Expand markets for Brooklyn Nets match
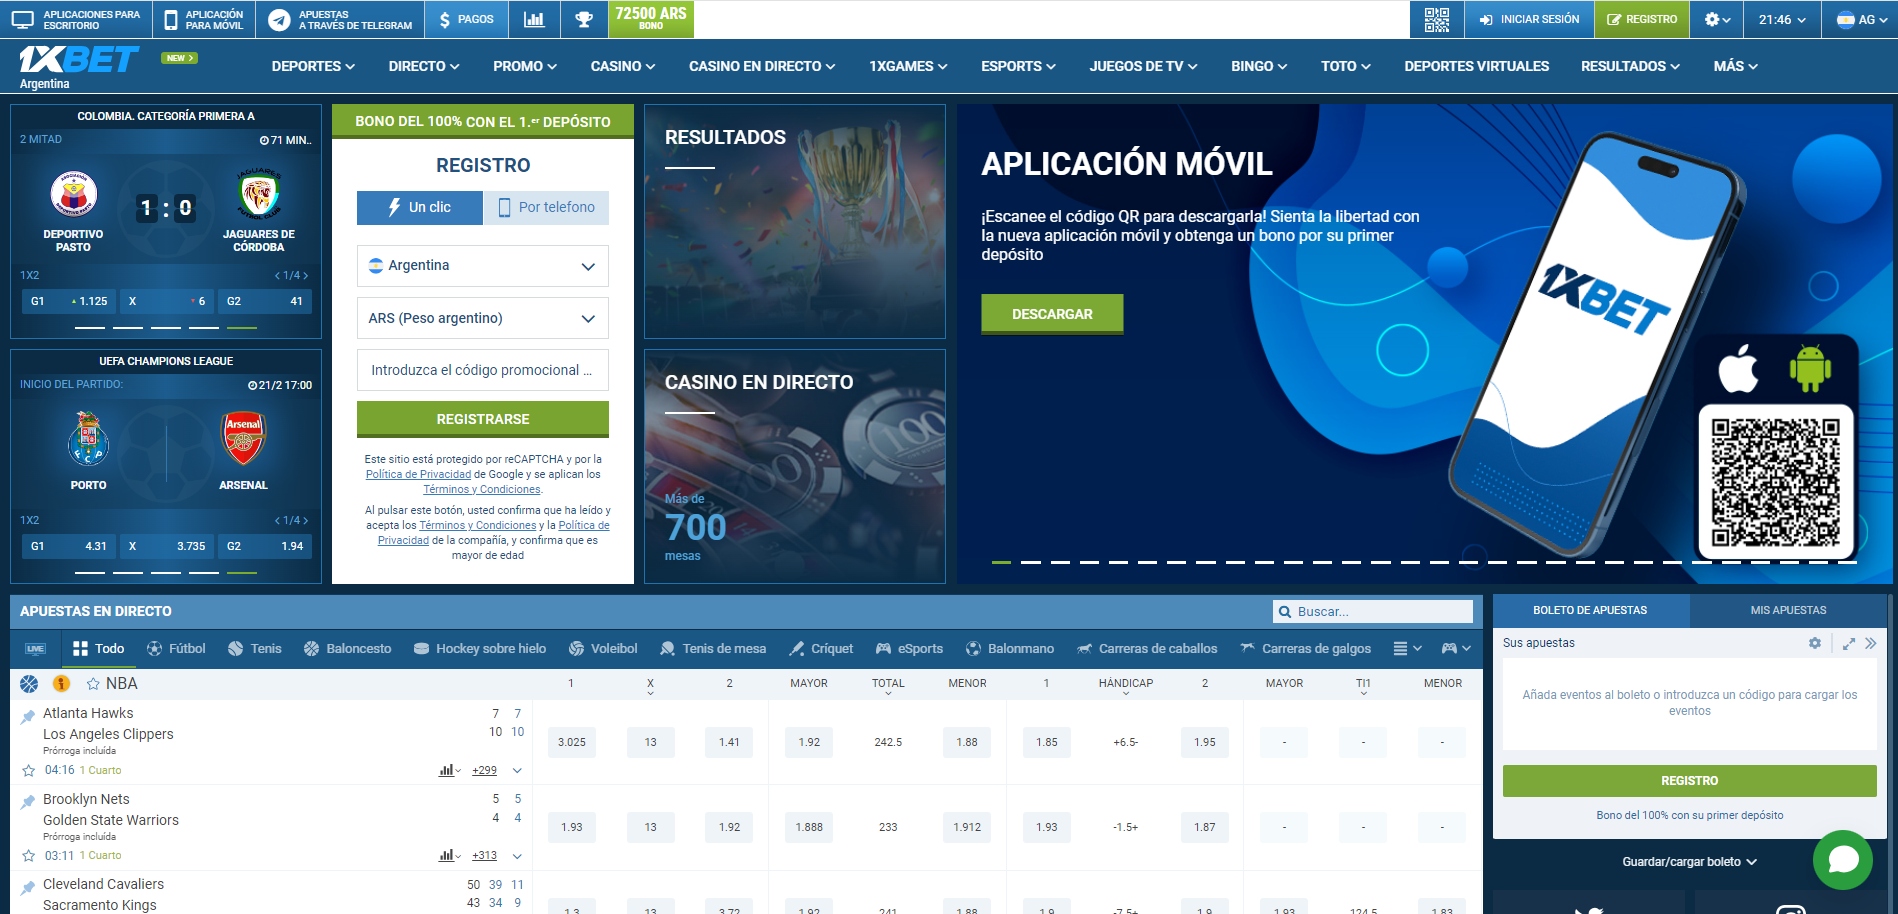 (517, 856)
